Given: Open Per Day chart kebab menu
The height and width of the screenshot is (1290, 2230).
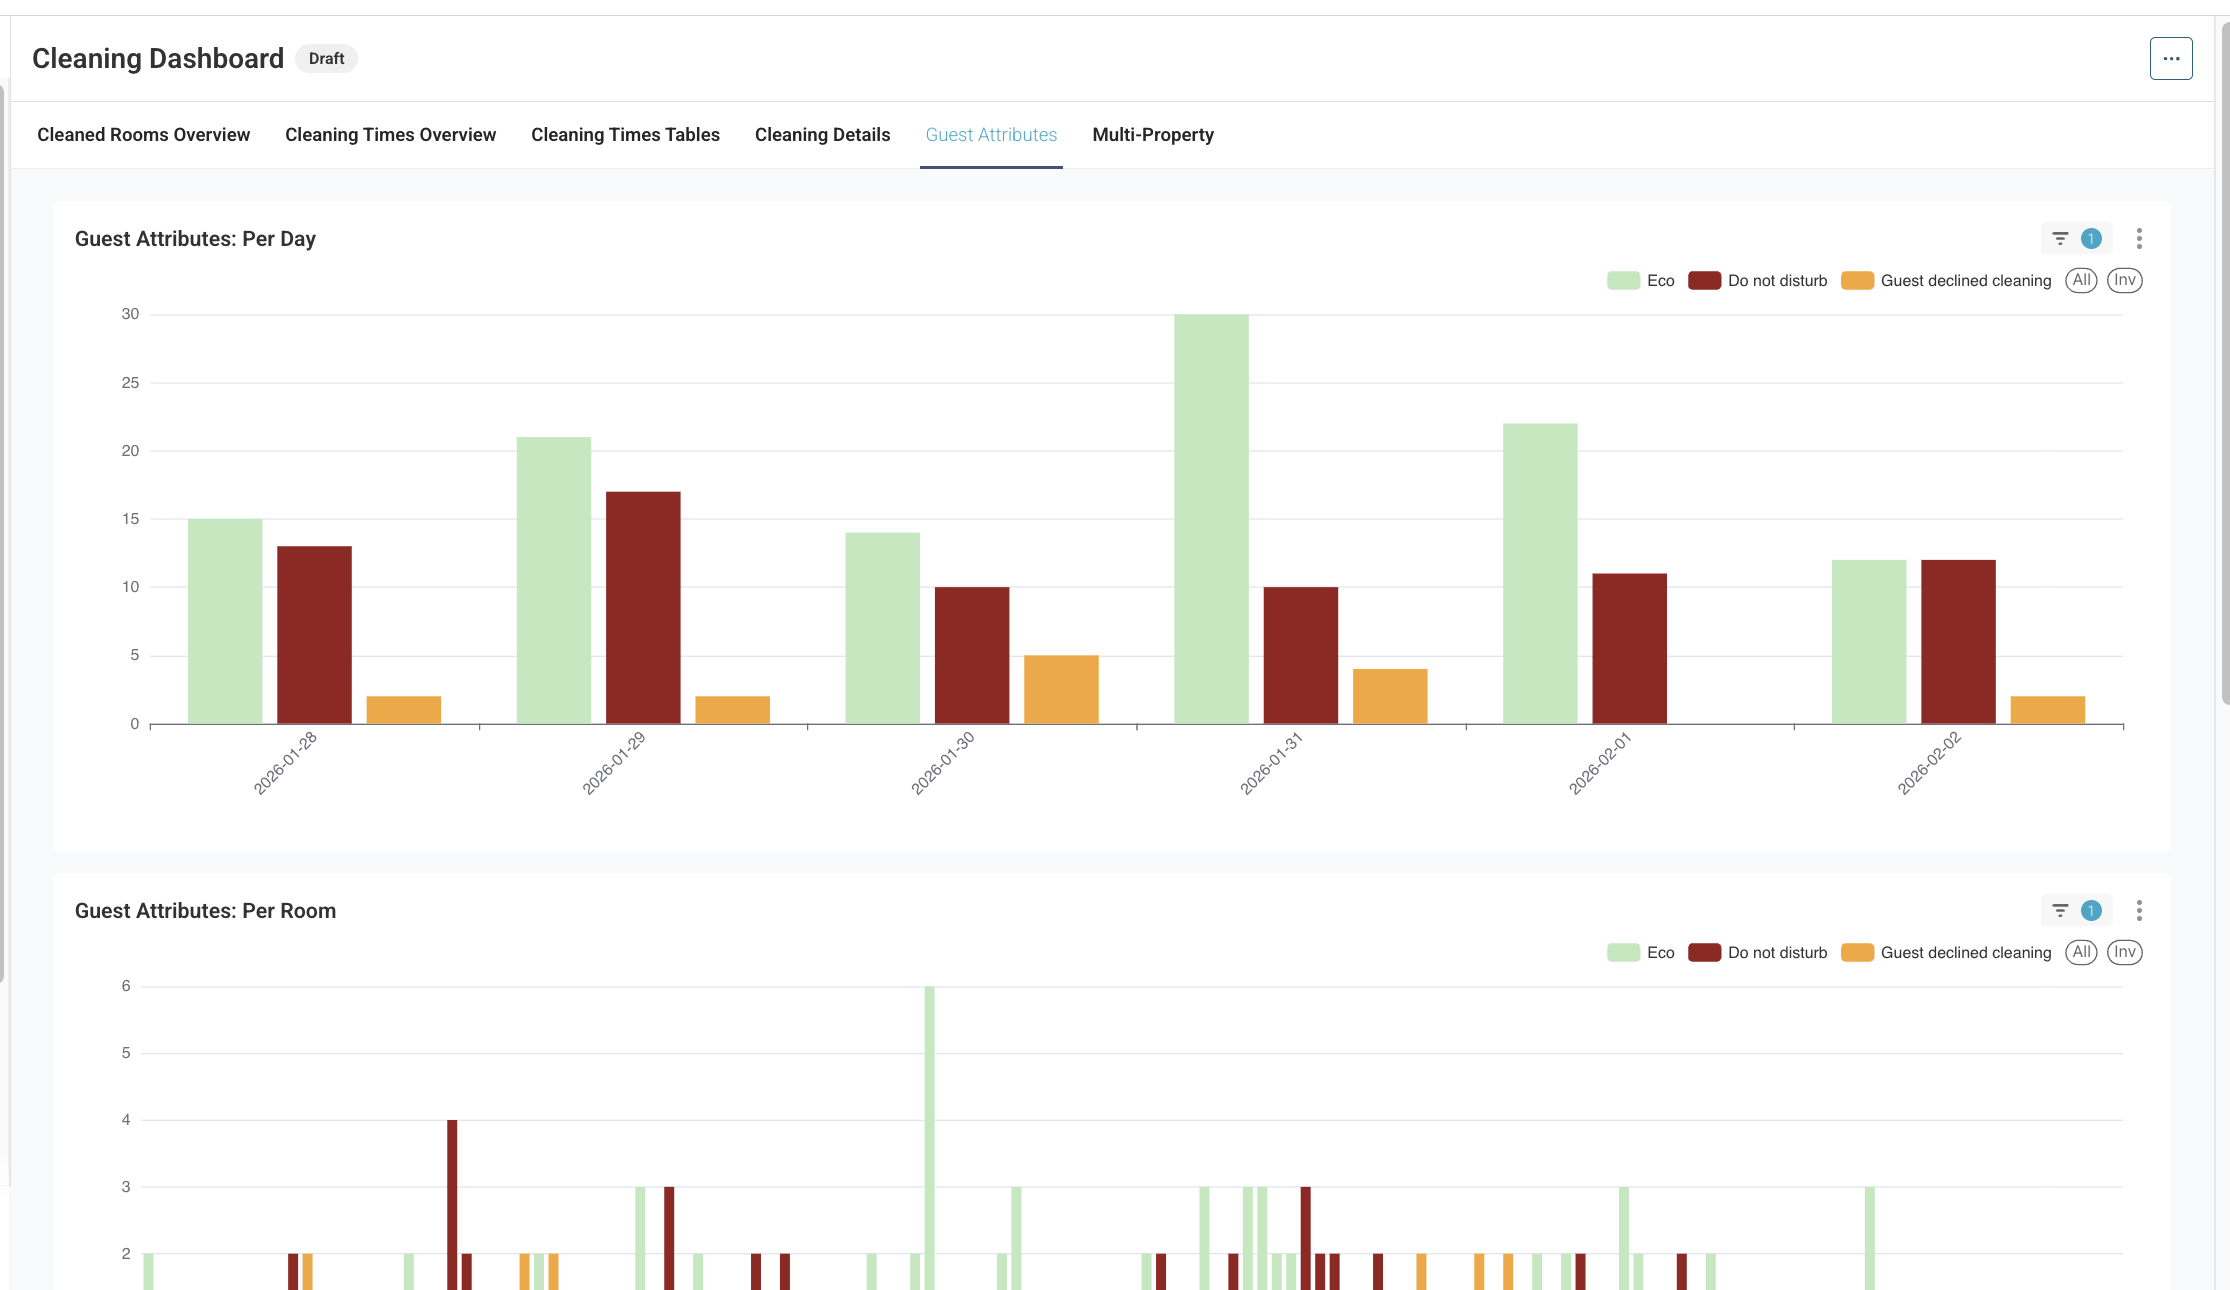Looking at the screenshot, I should tap(2139, 239).
